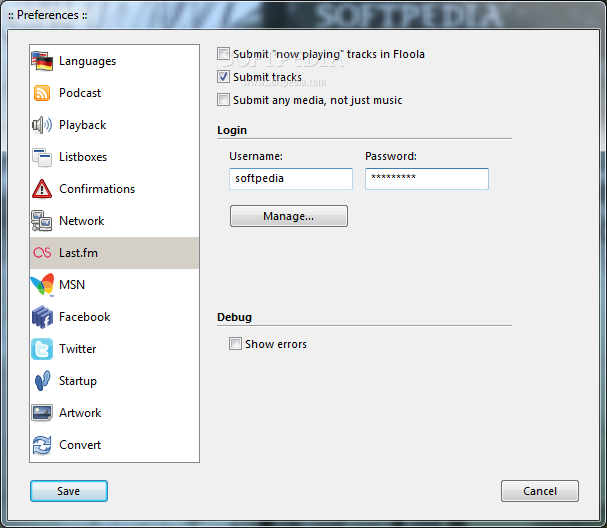Click the Username input field
The image size is (607, 528).
(291, 178)
